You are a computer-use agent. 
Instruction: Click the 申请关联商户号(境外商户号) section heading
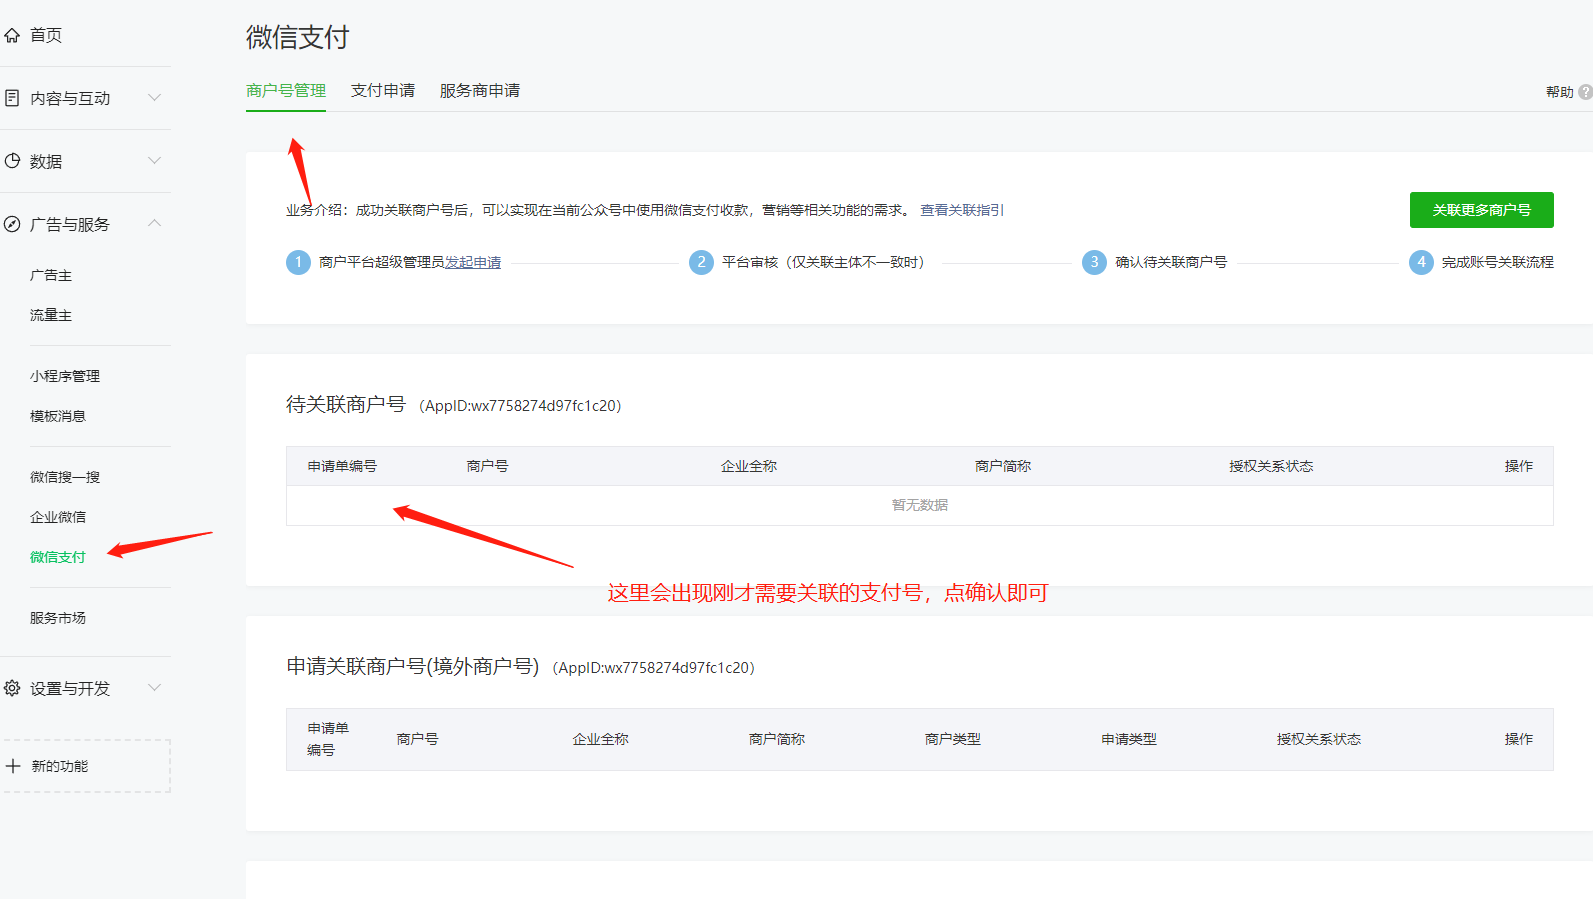tap(413, 666)
